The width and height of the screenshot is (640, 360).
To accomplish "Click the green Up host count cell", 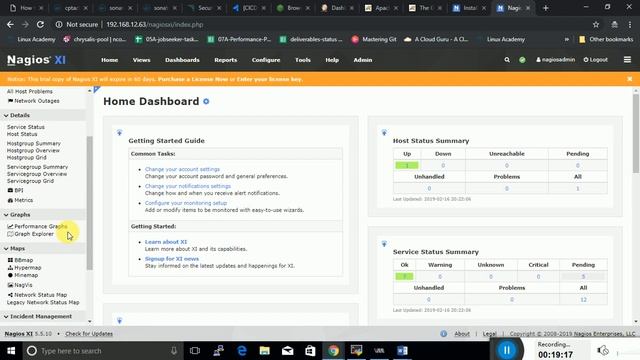I will click(407, 165).
